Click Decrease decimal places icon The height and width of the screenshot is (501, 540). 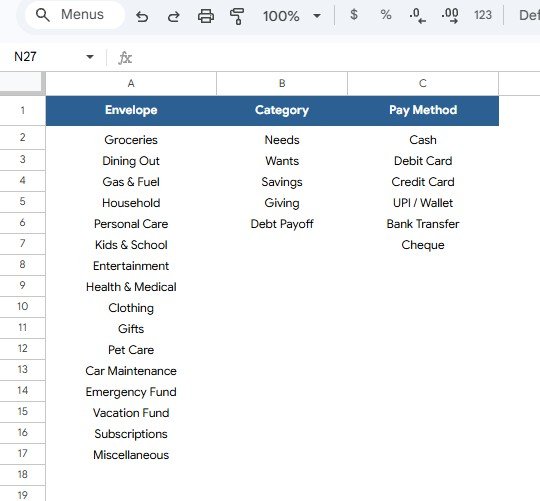[417, 16]
